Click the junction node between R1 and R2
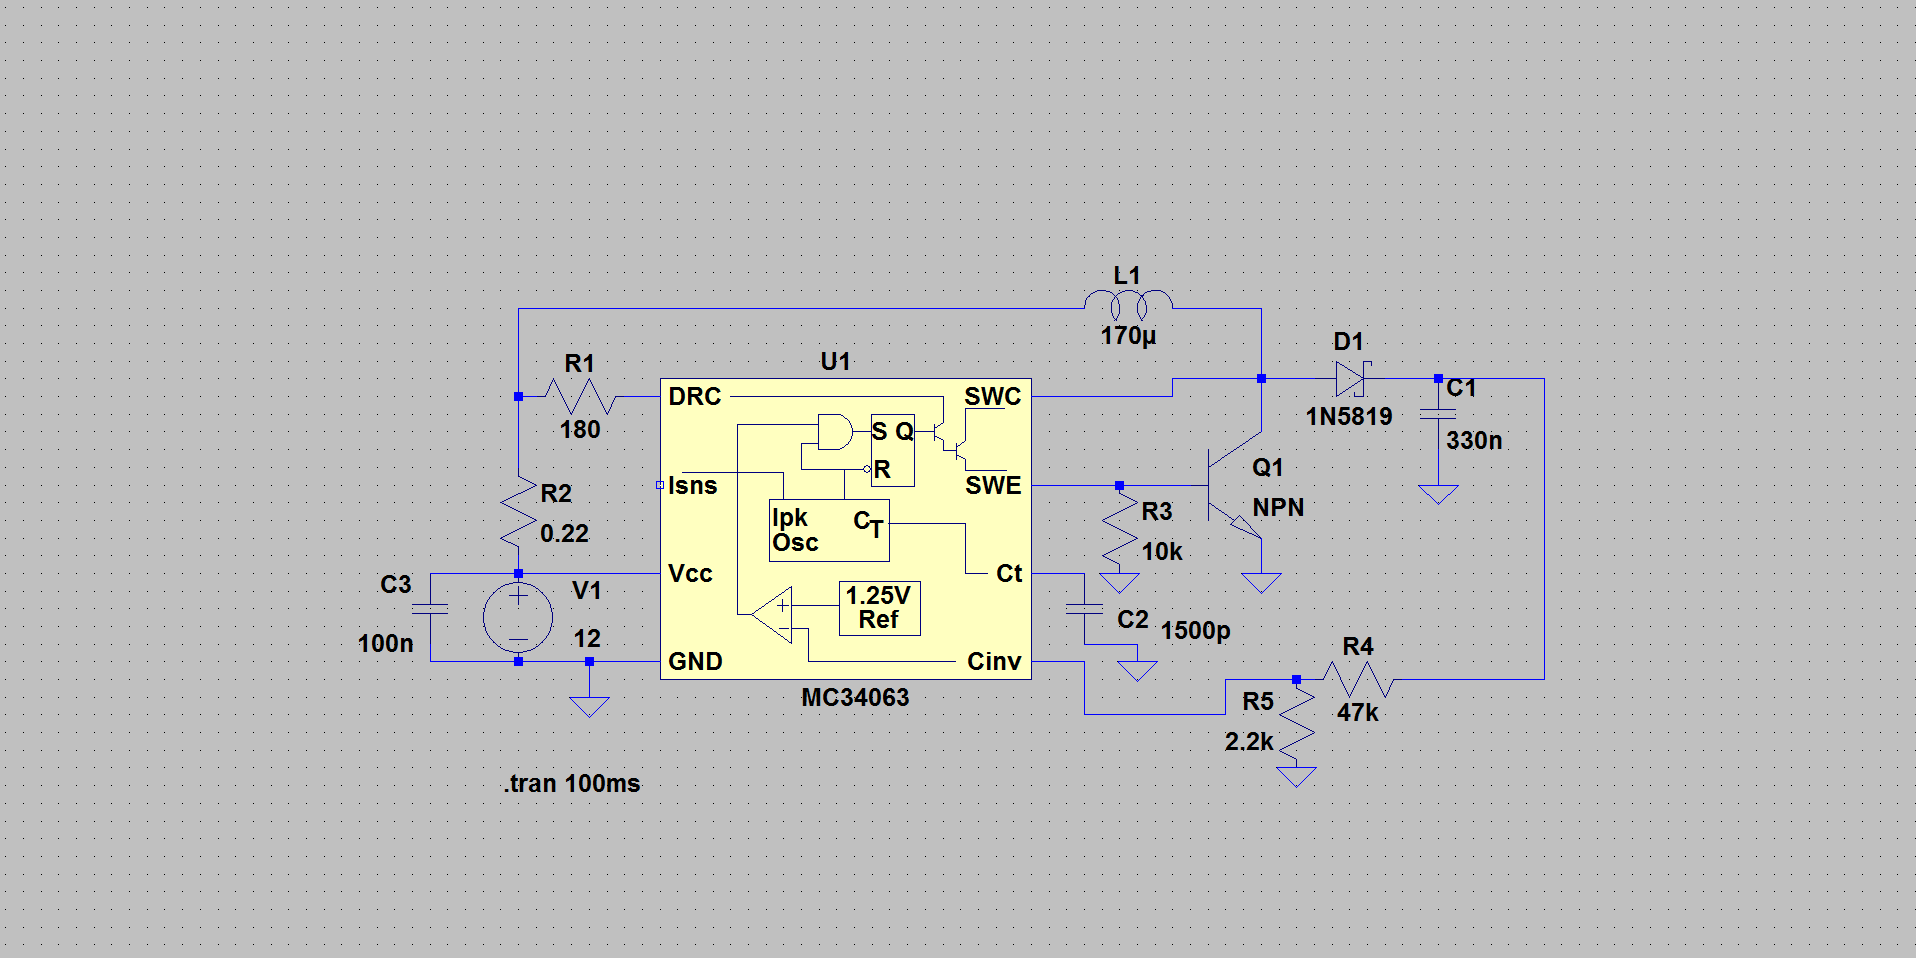 (x=518, y=397)
